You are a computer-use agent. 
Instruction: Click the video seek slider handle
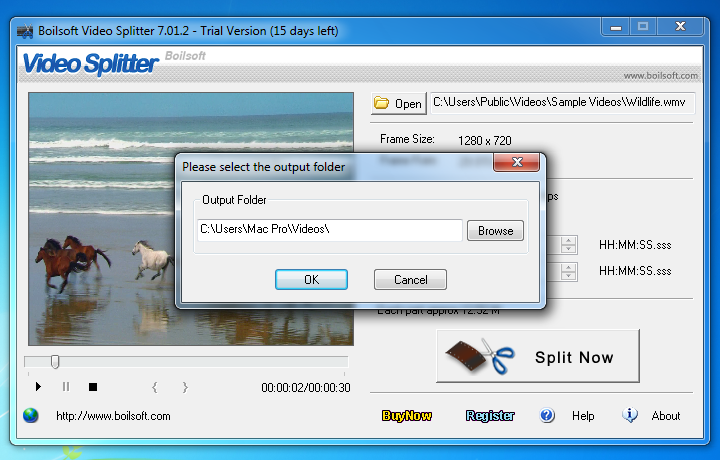(55, 361)
